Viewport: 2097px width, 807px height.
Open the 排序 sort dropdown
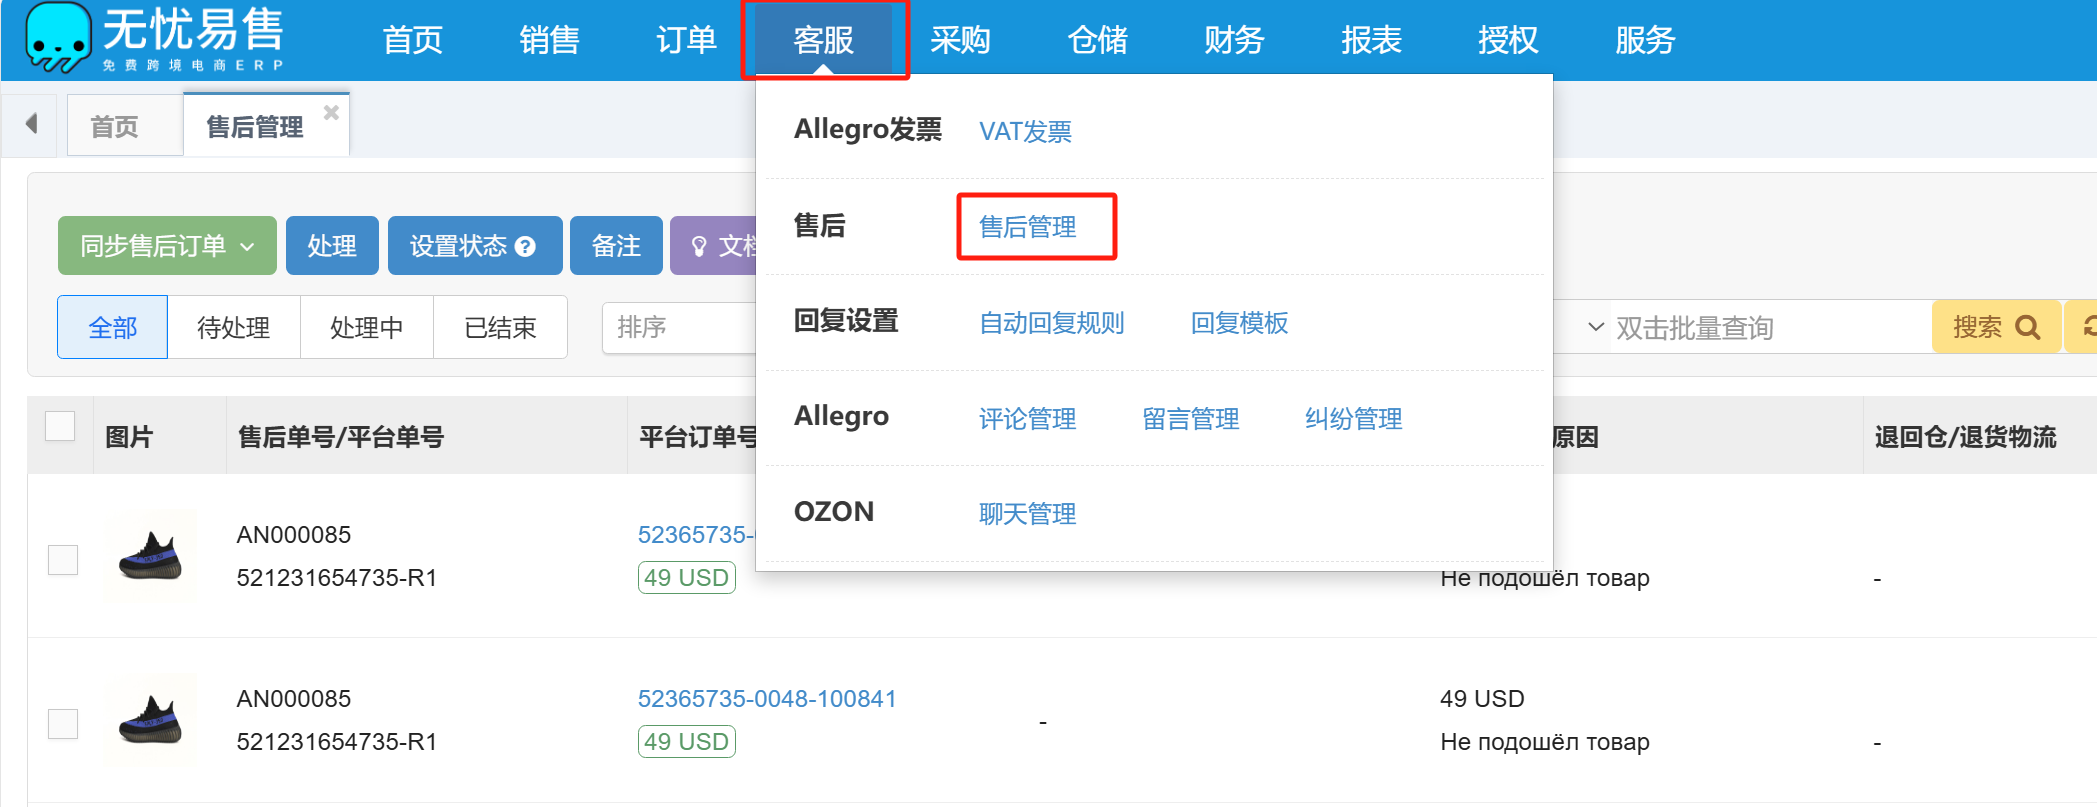(x=680, y=327)
